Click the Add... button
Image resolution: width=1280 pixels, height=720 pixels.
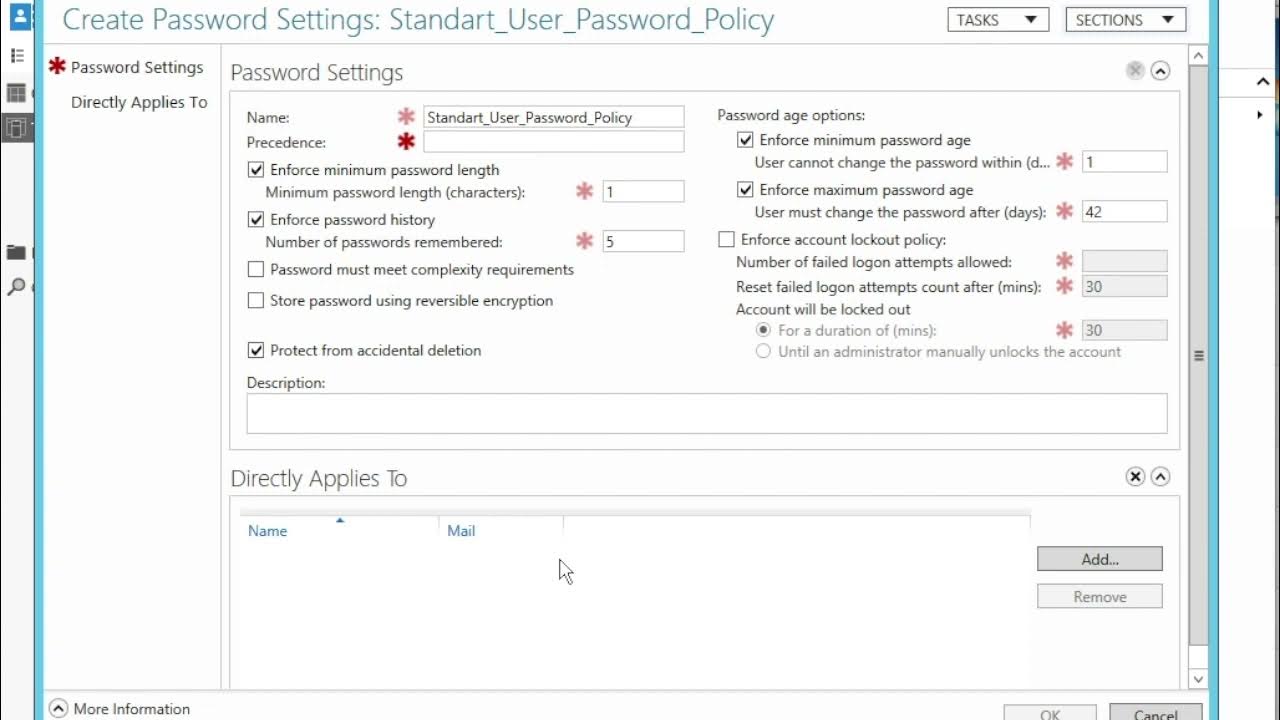(1099, 559)
